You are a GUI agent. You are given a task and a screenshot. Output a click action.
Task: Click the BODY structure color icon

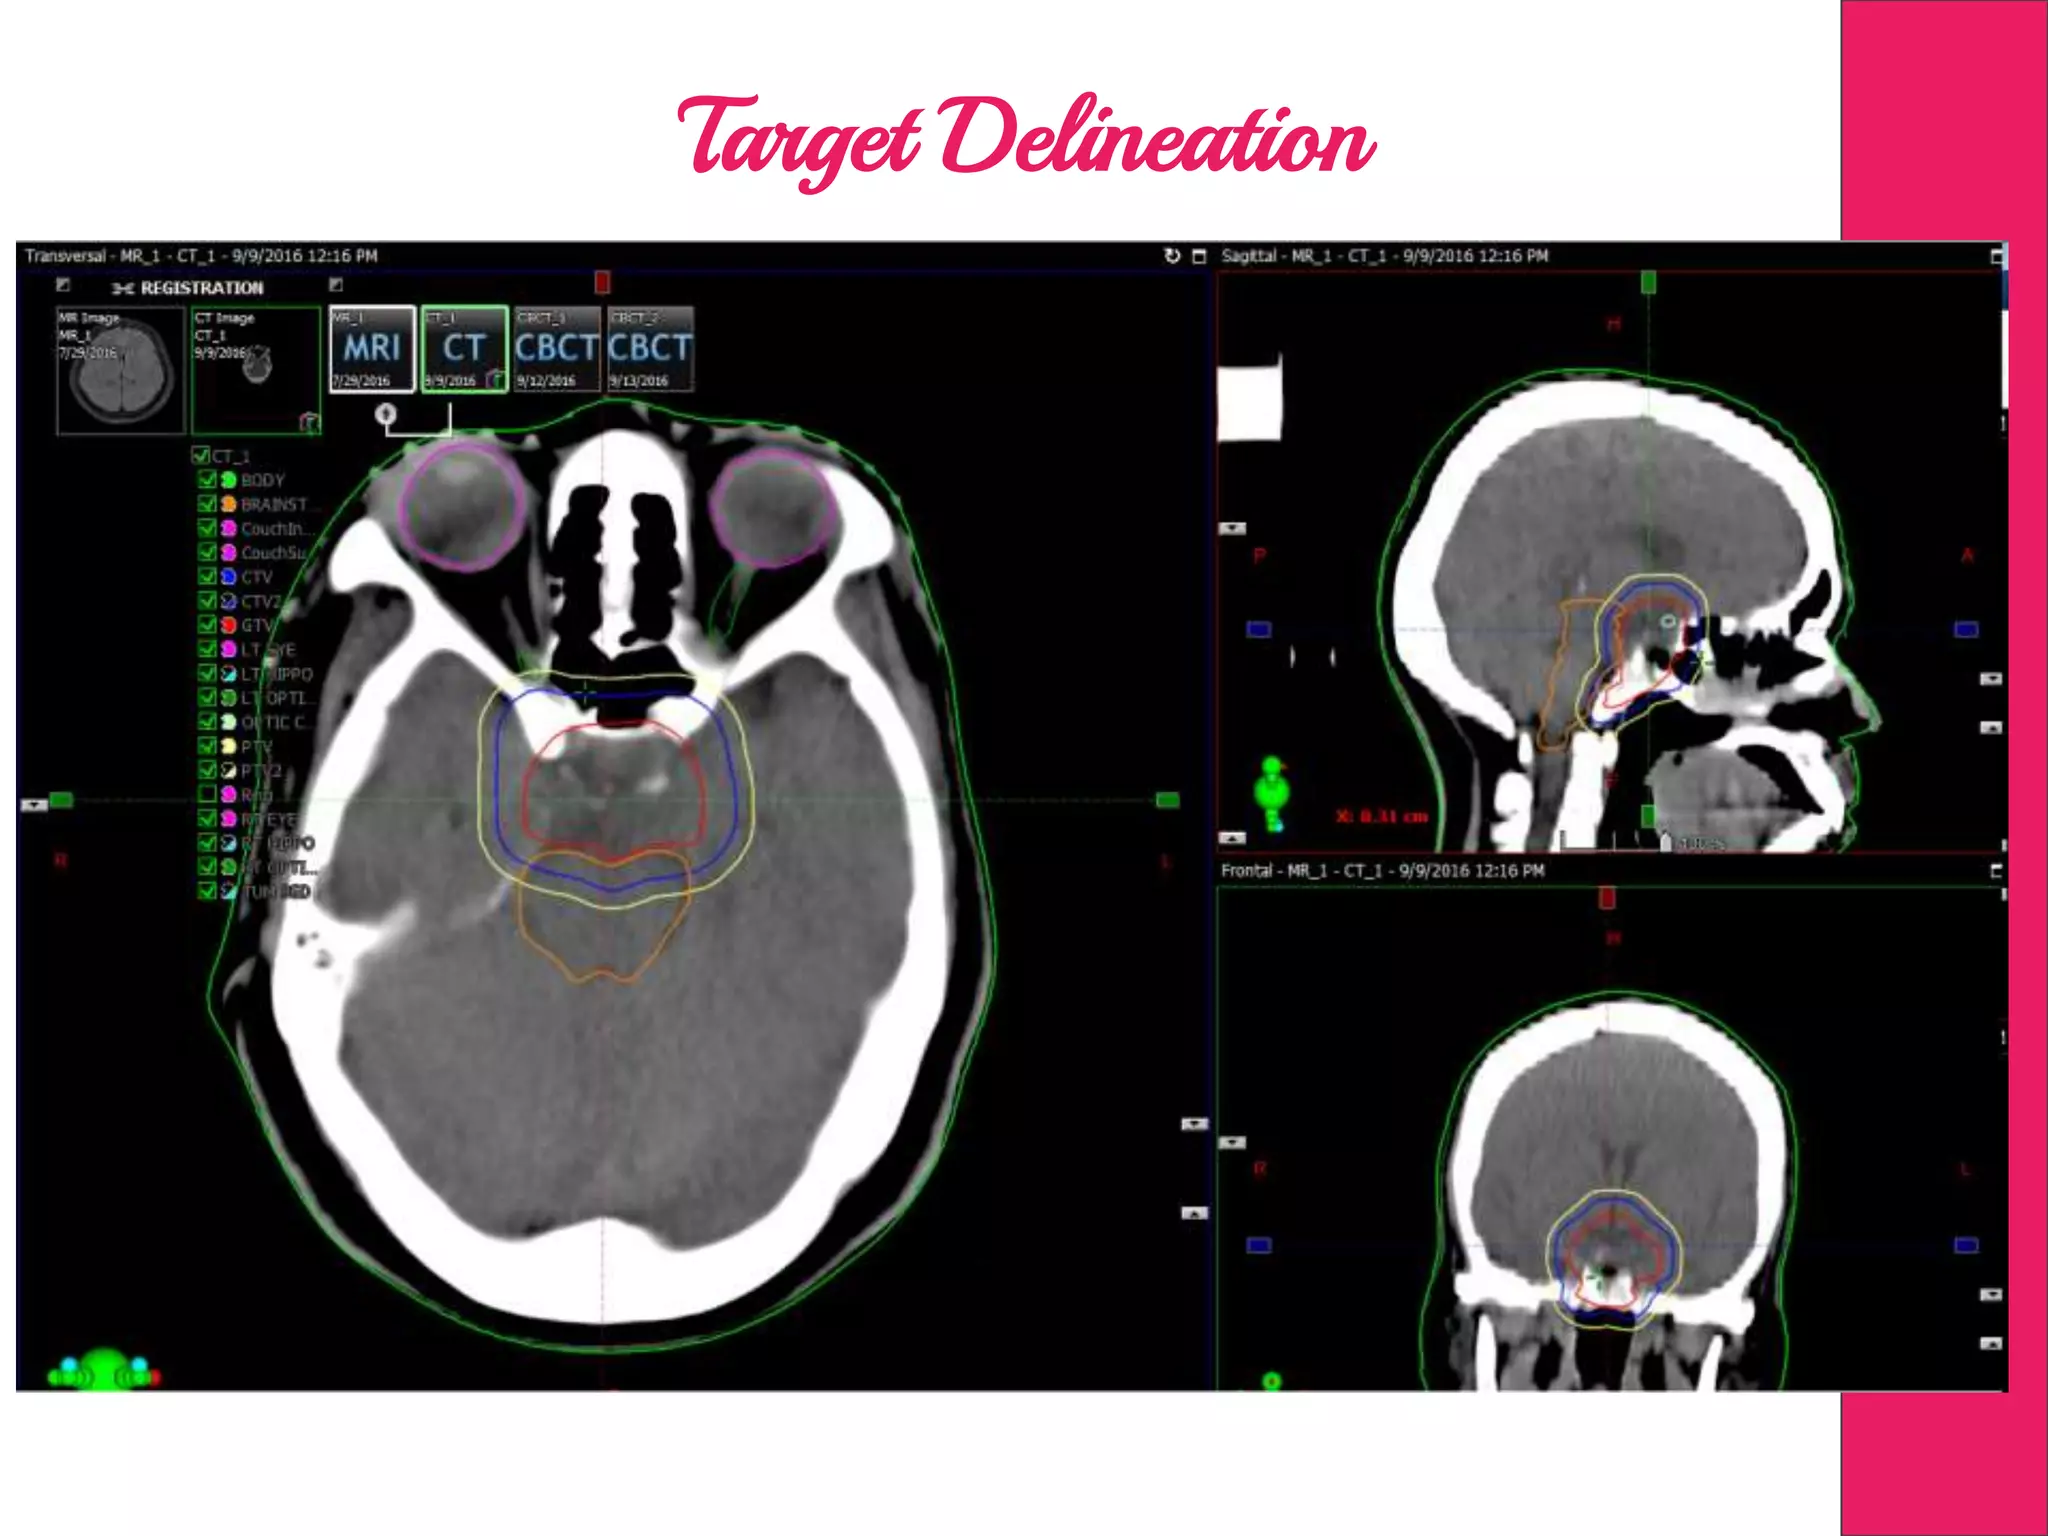click(x=228, y=480)
